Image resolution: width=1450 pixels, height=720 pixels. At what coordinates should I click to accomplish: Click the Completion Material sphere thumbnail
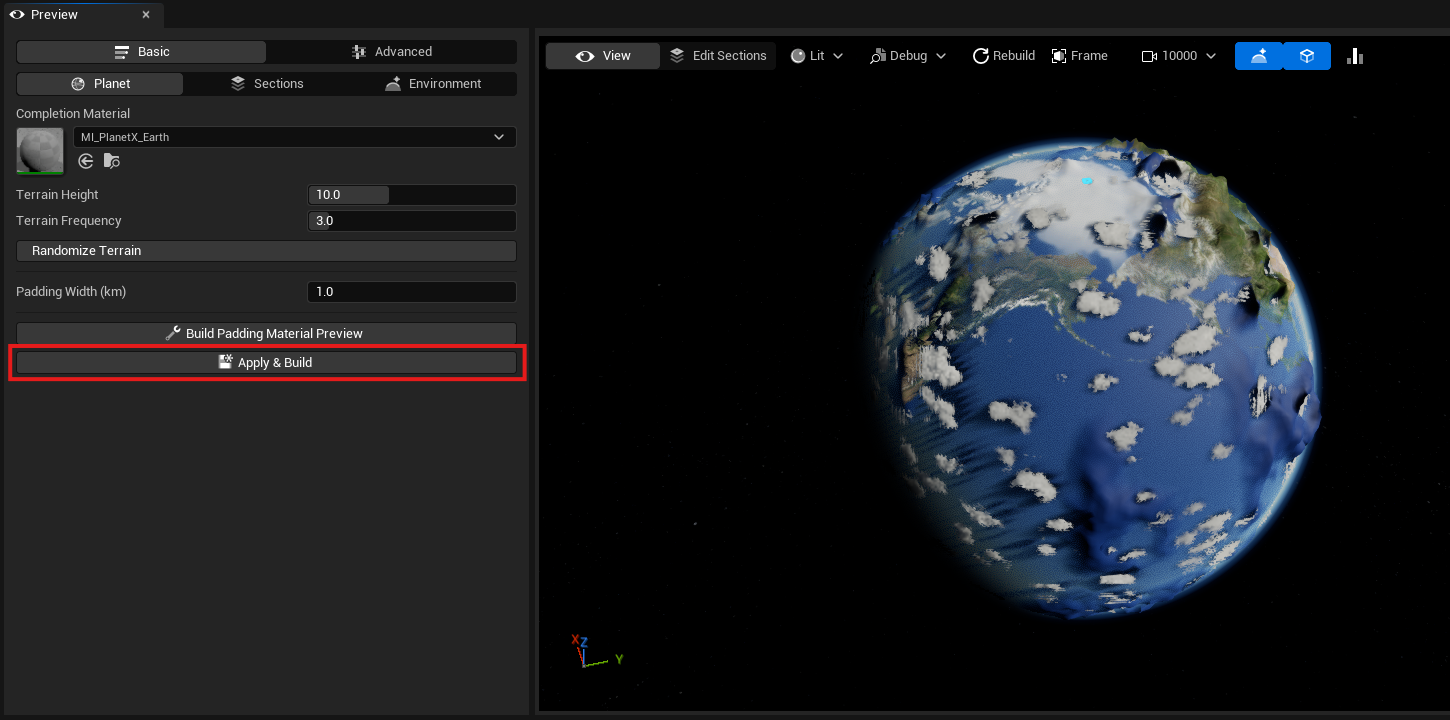click(x=41, y=151)
